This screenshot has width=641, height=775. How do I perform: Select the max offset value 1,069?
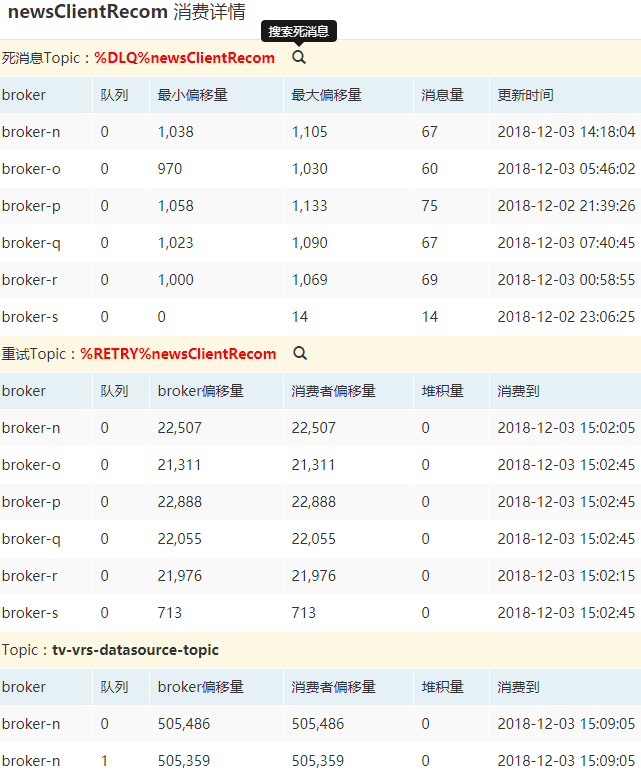[309, 280]
